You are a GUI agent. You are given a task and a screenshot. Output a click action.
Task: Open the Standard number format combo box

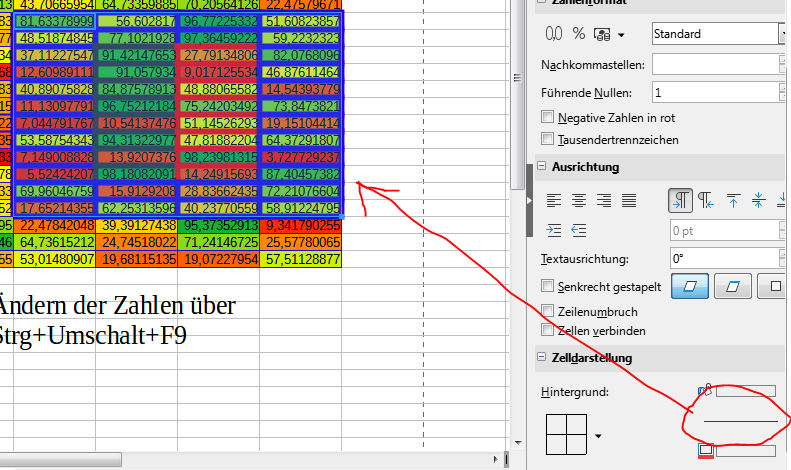coord(718,34)
